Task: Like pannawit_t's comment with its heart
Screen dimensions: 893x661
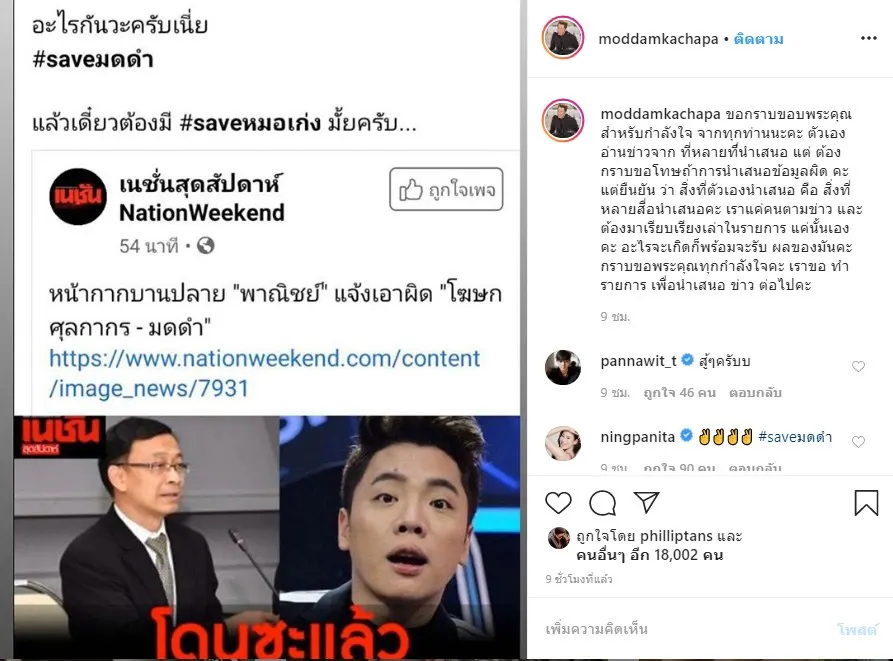Action: pos(858,367)
